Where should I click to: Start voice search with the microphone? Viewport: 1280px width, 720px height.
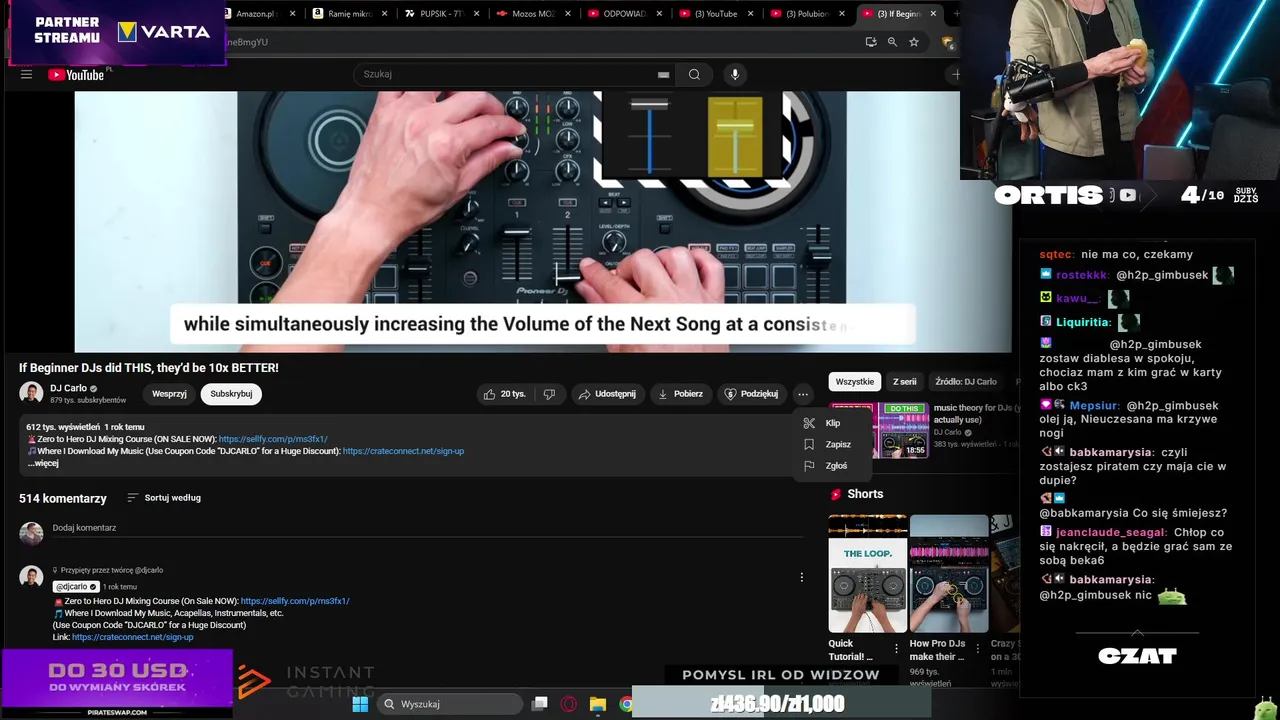click(x=735, y=74)
